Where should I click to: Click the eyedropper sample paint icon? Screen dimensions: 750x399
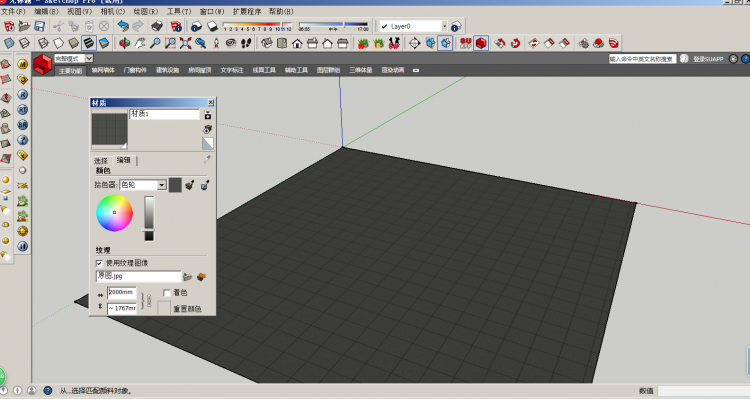click(x=207, y=159)
